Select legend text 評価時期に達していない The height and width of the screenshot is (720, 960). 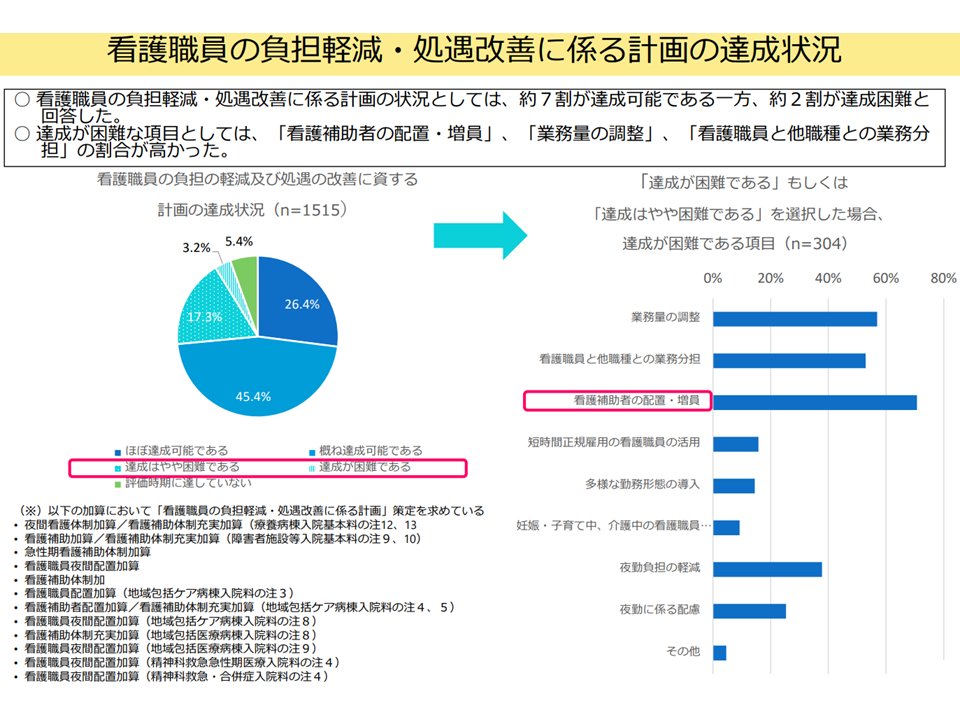coord(188,482)
